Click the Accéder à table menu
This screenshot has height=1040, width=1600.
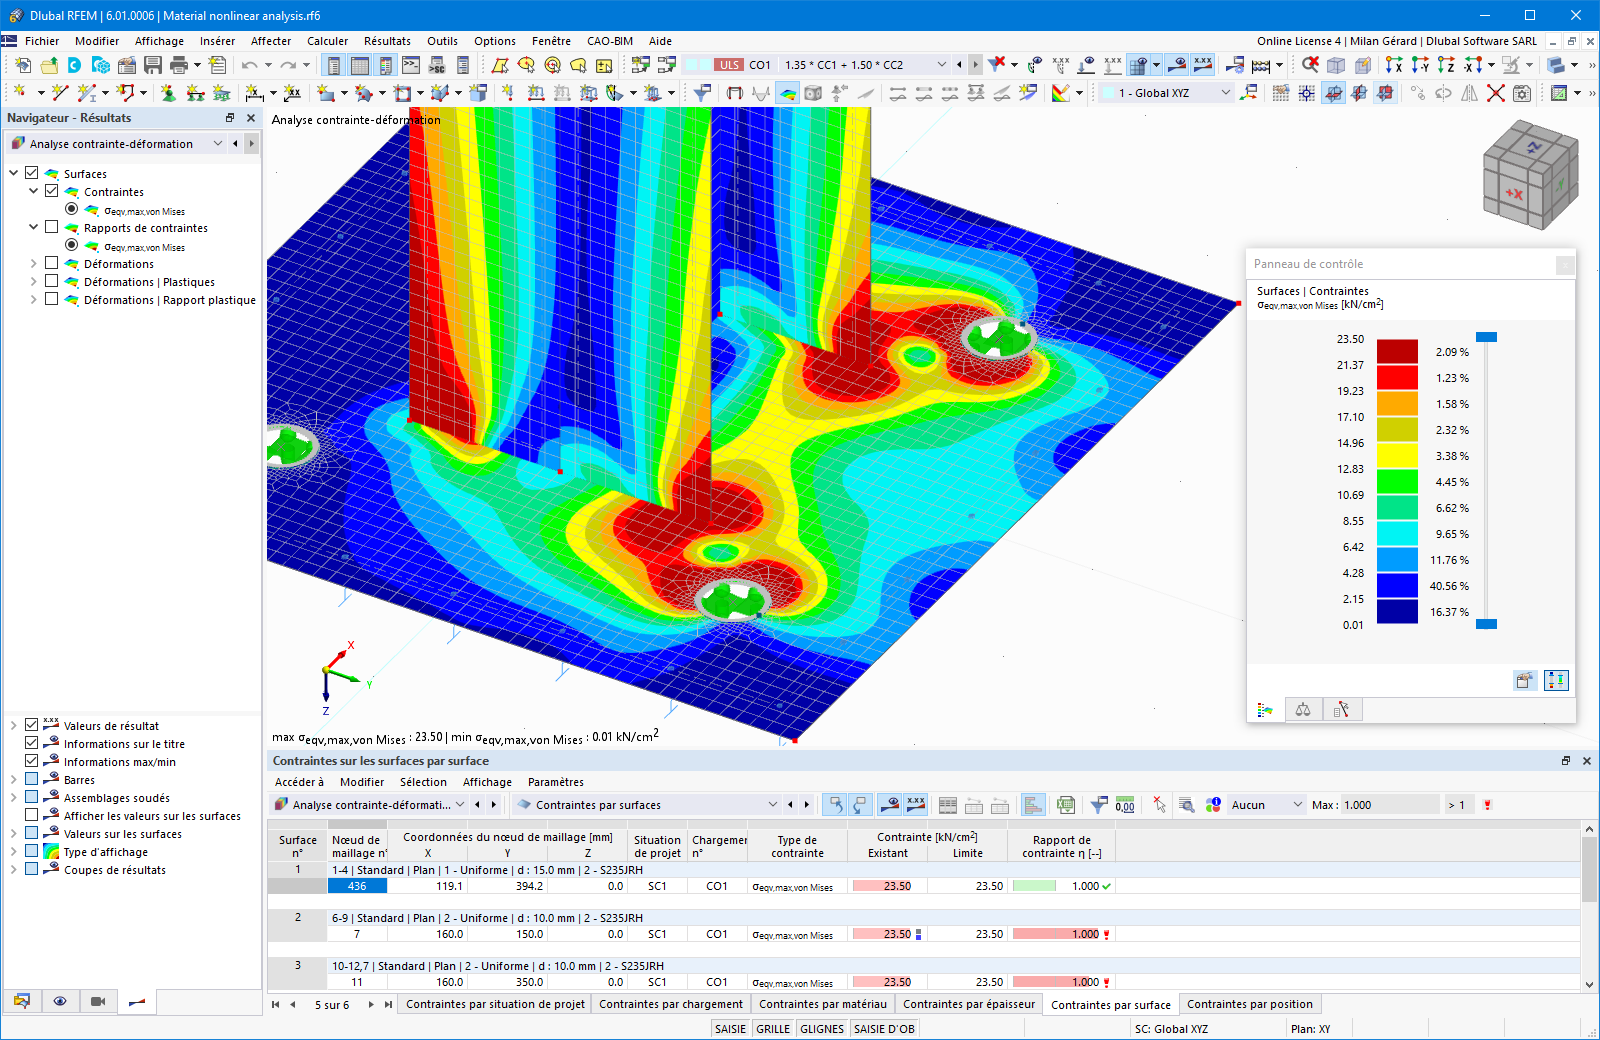point(299,782)
